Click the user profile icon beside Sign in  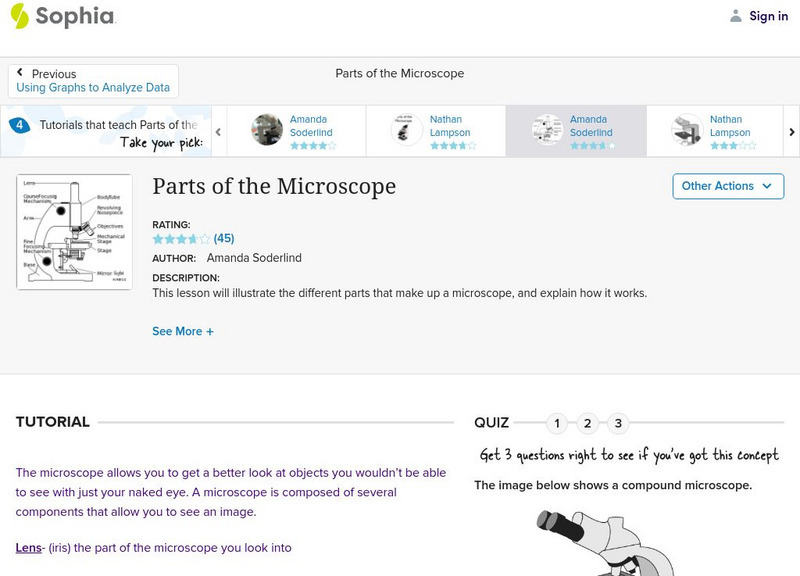736,16
